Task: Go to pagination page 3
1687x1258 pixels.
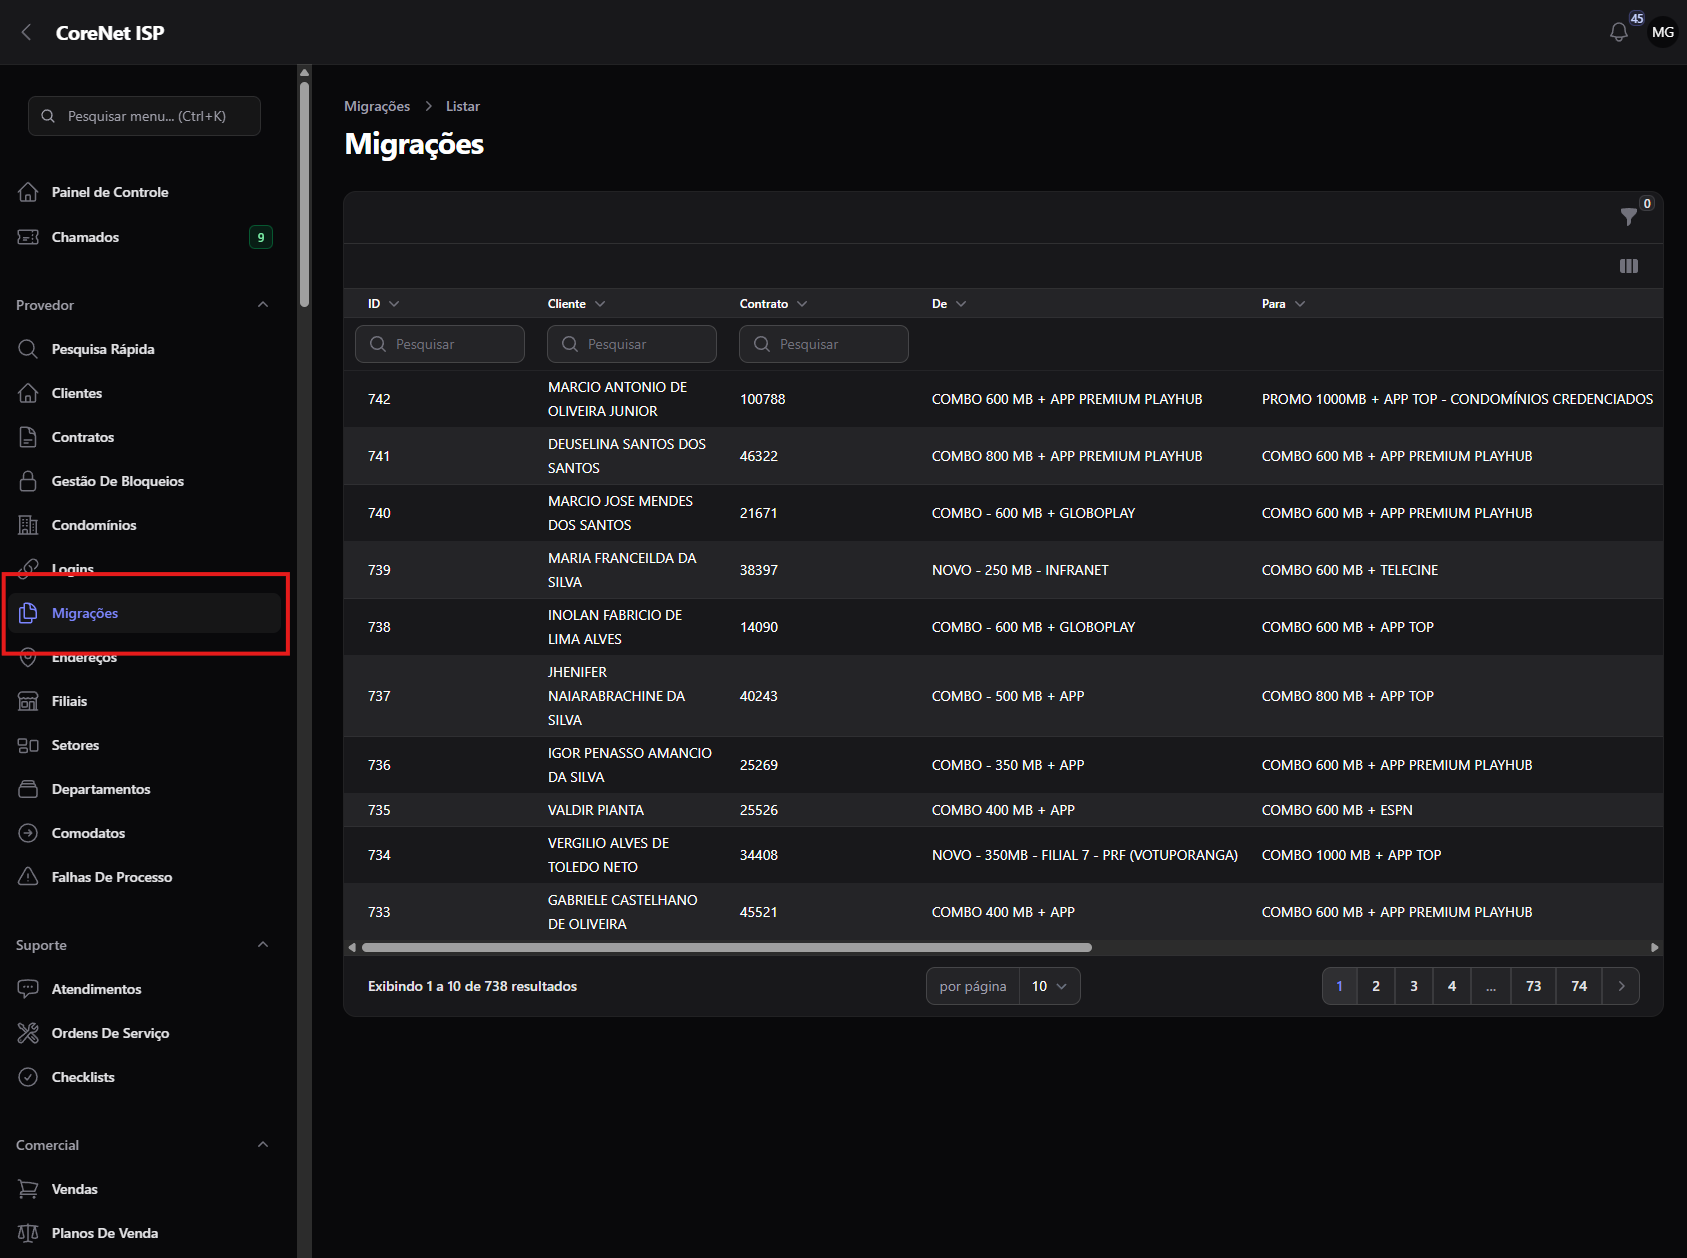Action: [x=1414, y=986]
